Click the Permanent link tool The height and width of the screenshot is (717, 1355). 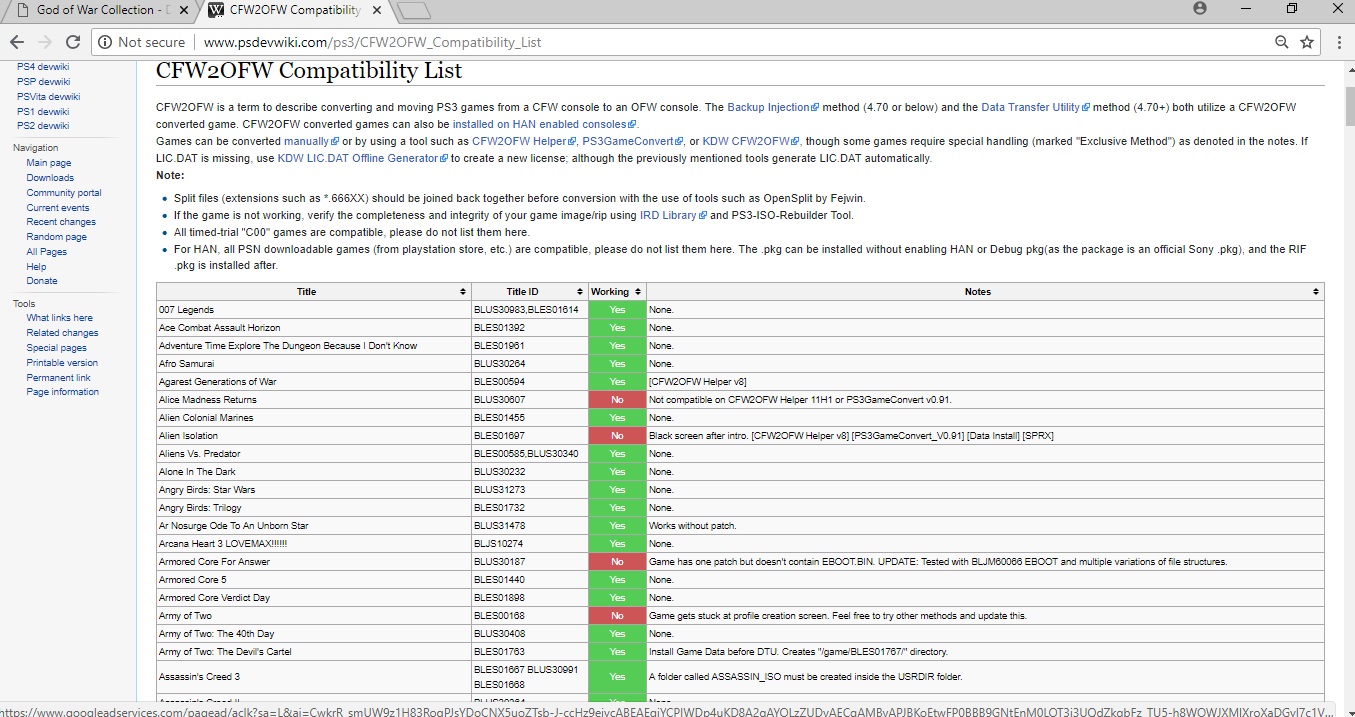[58, 378]
